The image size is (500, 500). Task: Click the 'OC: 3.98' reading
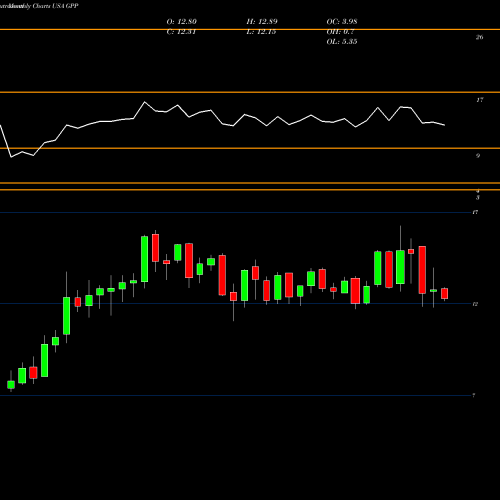tap(342, 22)
